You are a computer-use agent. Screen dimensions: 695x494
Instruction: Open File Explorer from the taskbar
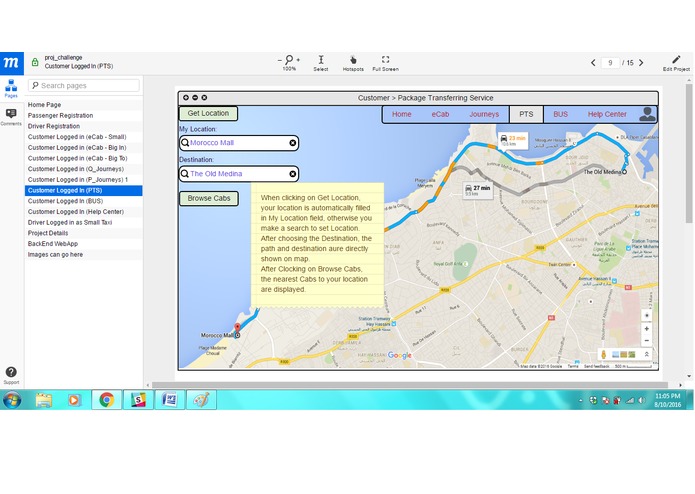coord(43,400)
